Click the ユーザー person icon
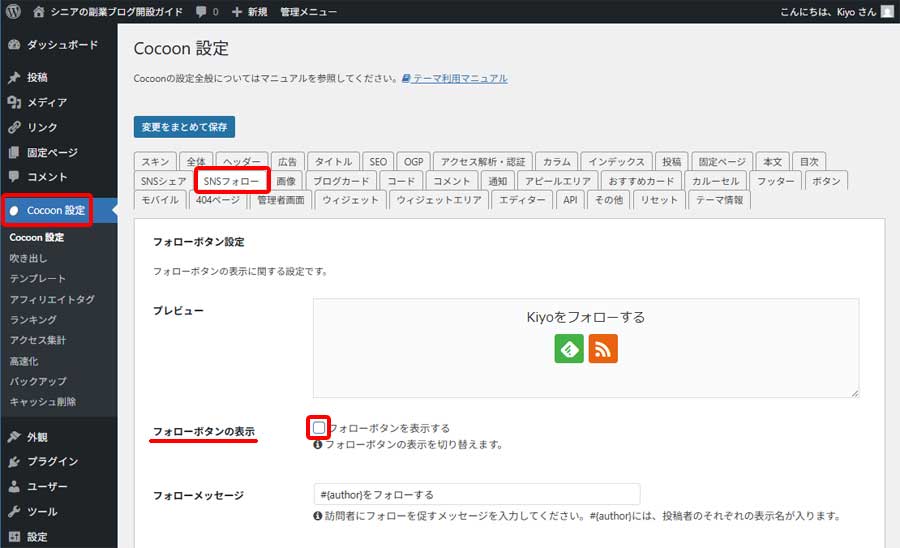 coord(14,487)
